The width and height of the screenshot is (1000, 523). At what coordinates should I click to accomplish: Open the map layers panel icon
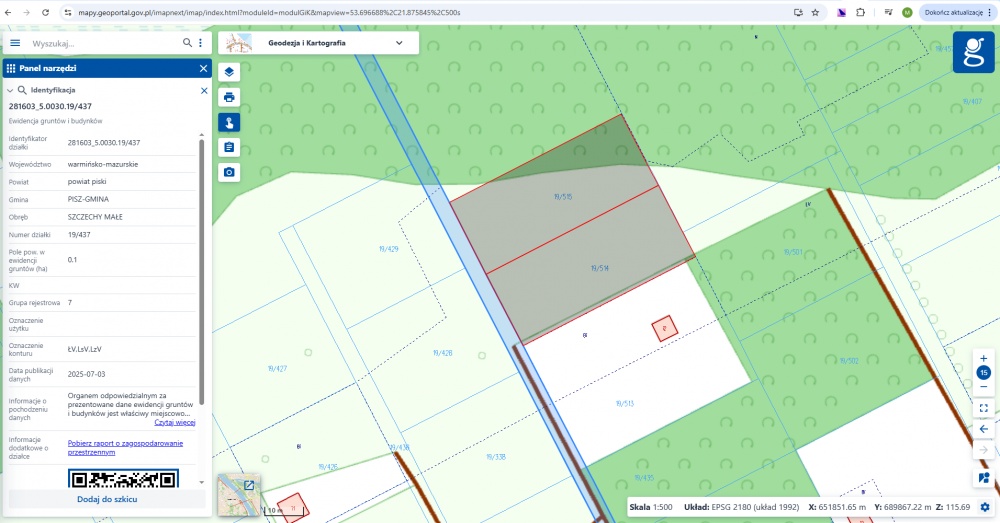pyautogui.click(x=229, y=72)
